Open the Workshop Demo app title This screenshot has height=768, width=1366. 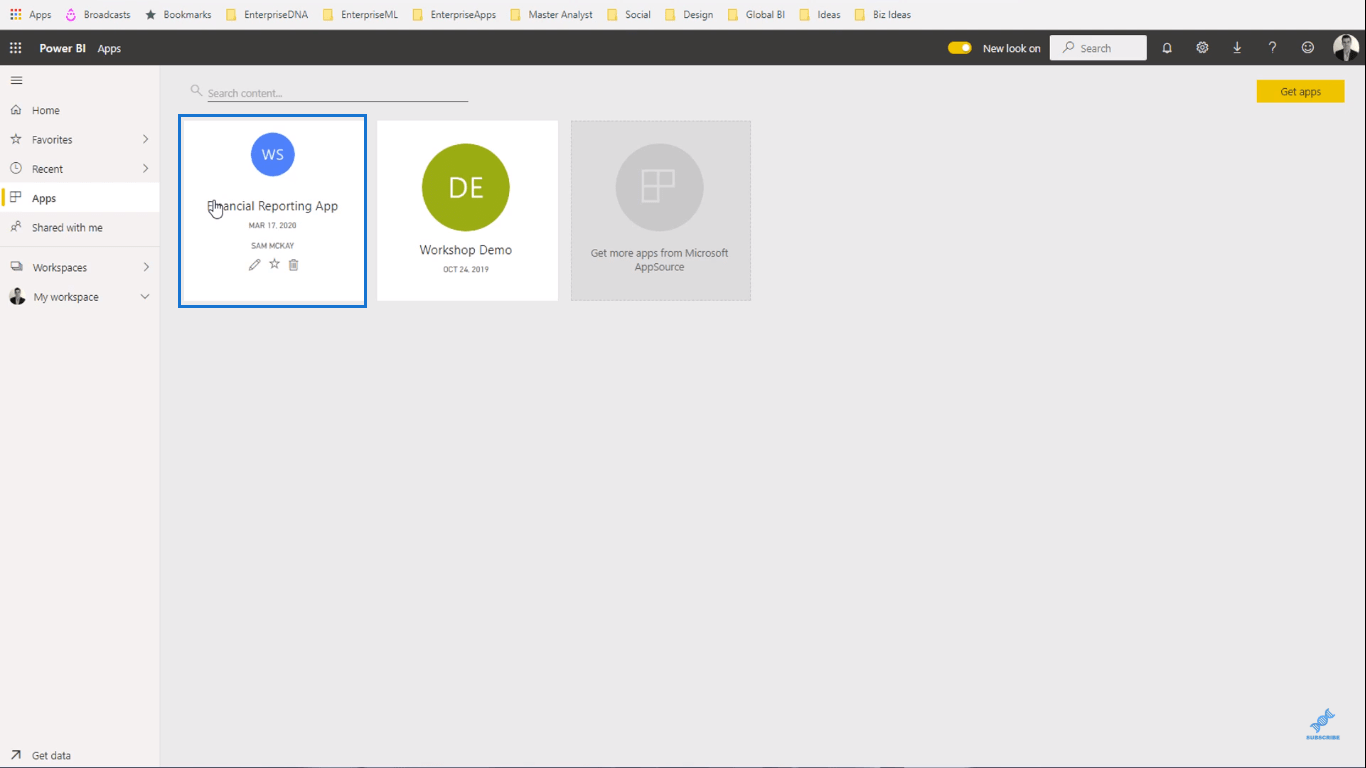pos(466,250)
